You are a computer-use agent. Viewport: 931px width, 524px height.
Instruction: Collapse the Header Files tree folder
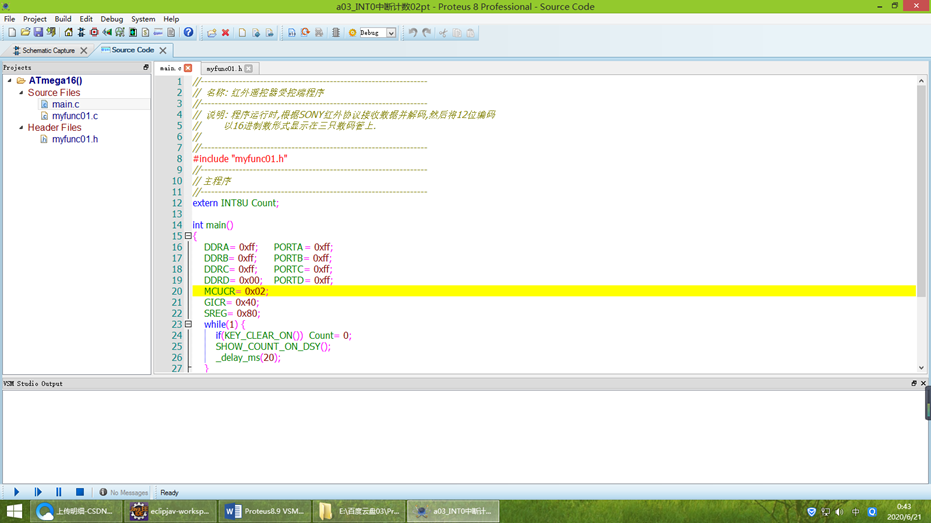[21, 127]
